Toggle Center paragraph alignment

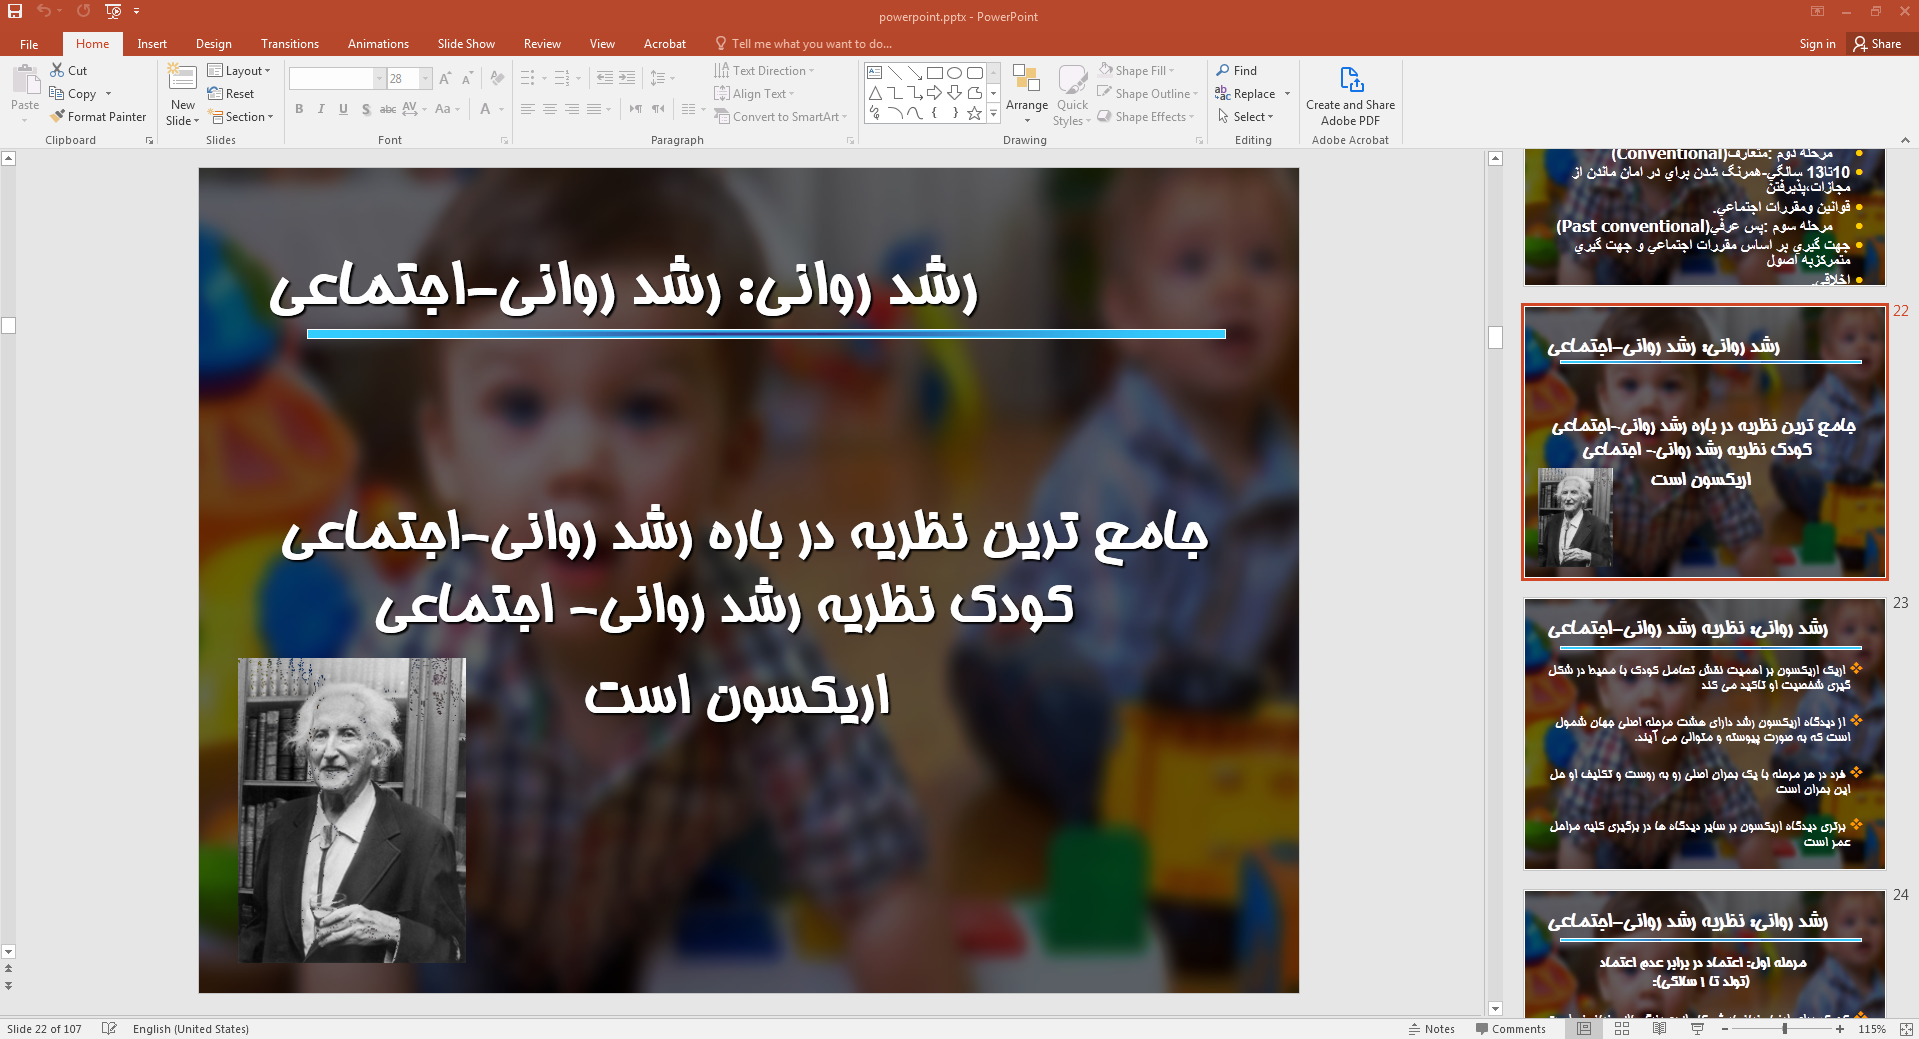click(x=550, y=109)
